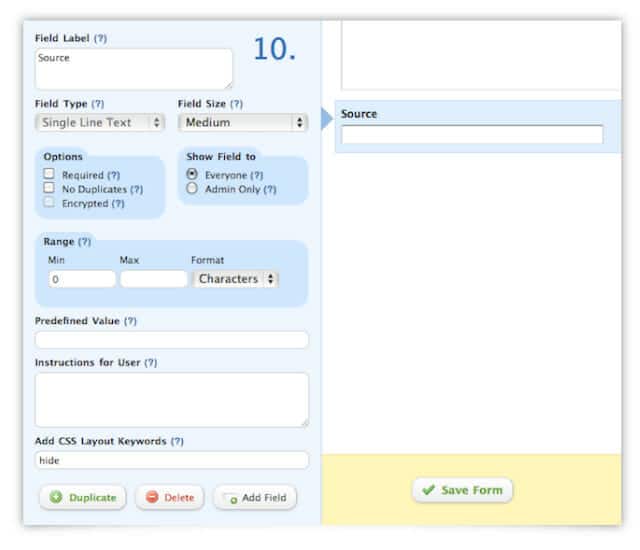The height and width of the screenshot is (550, 640).
Task: Click the Range Min input field
Action: click(x=82, y=279)
